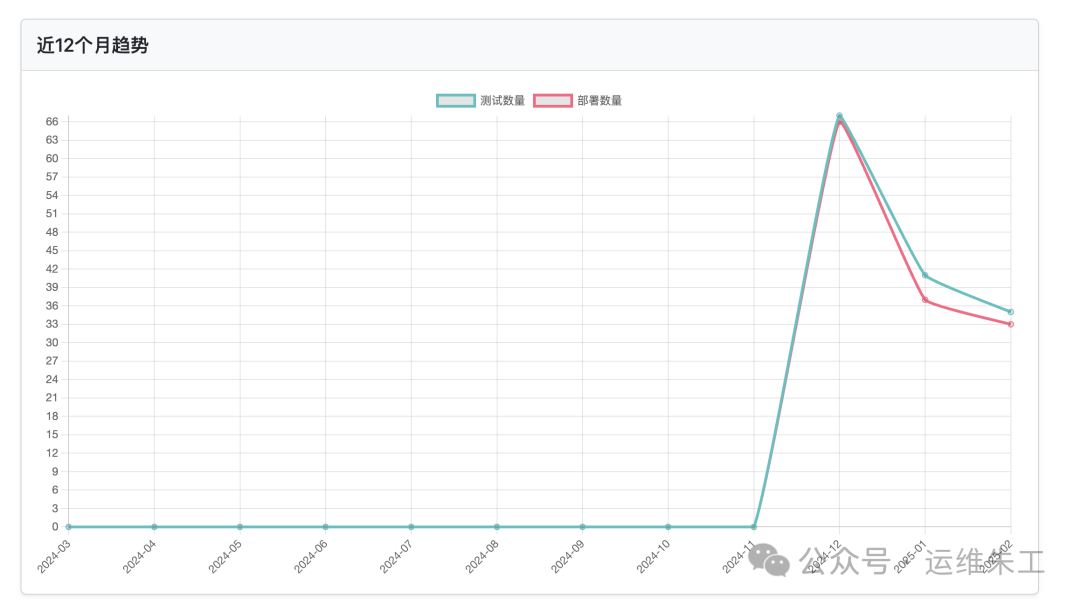
Task: Hide the 测试数量 series via legend label
Action: click(x=502, y=100)
